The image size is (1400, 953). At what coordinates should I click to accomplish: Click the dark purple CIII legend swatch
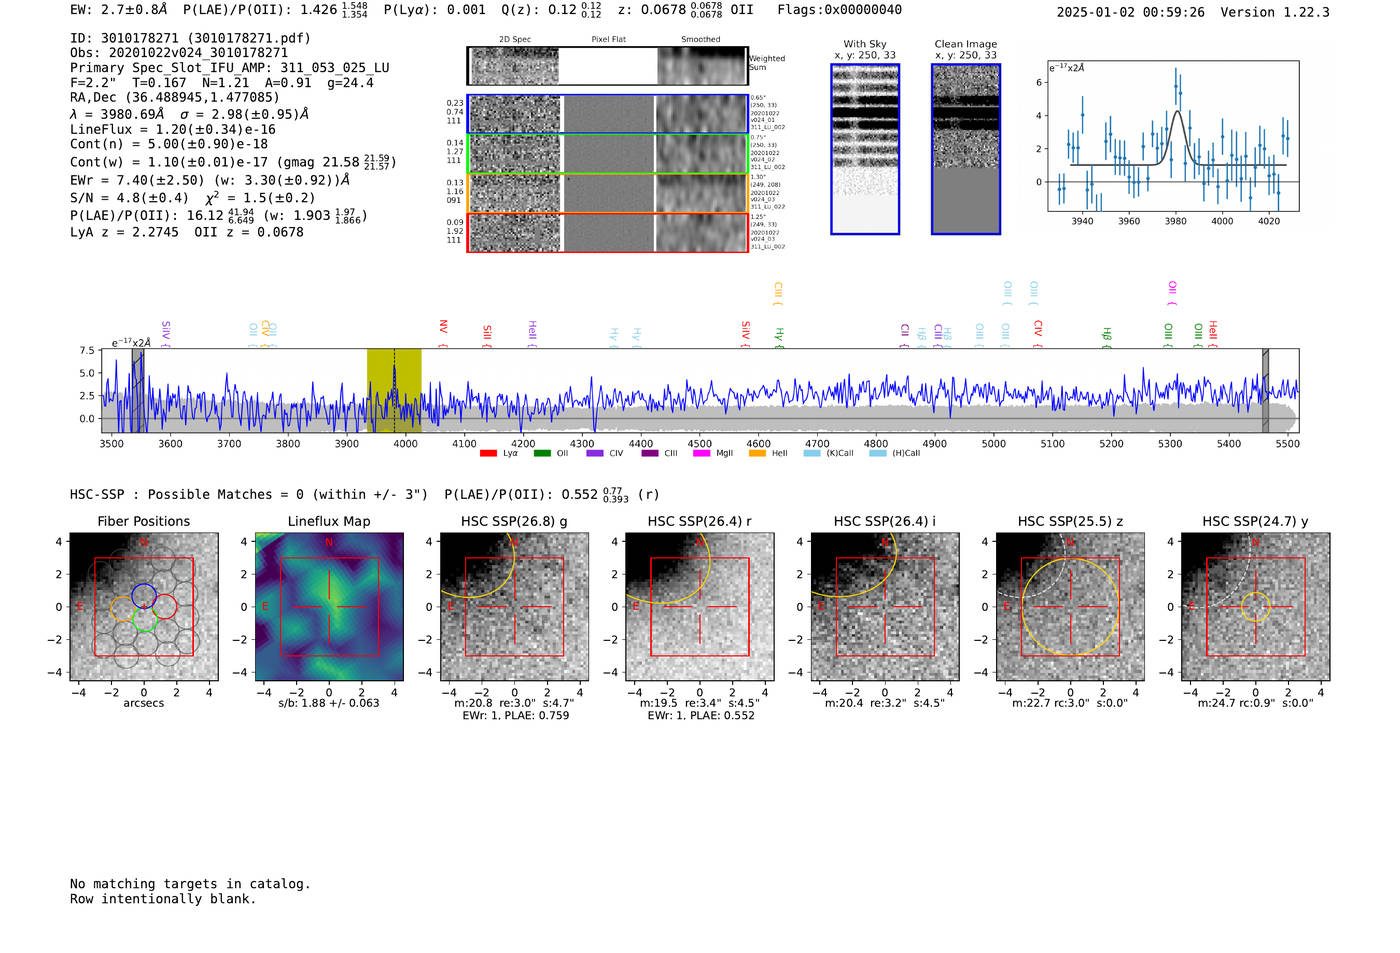point(650,453)
